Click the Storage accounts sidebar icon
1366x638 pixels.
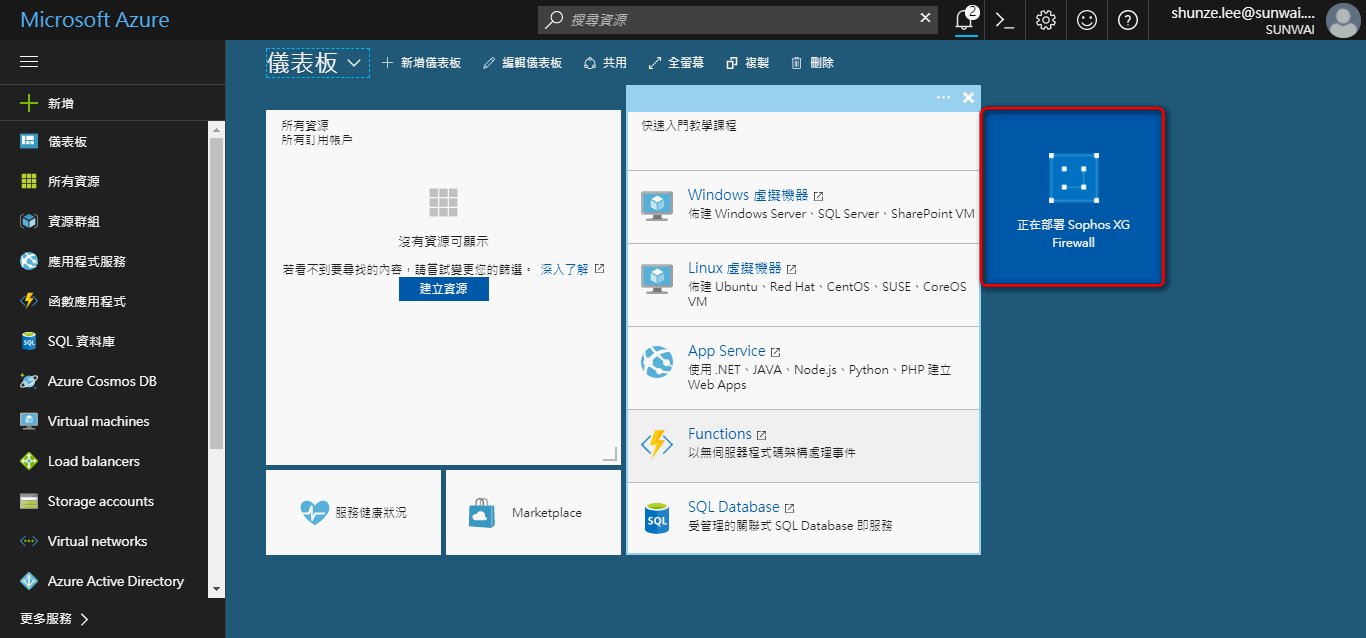tap(29, 502)
